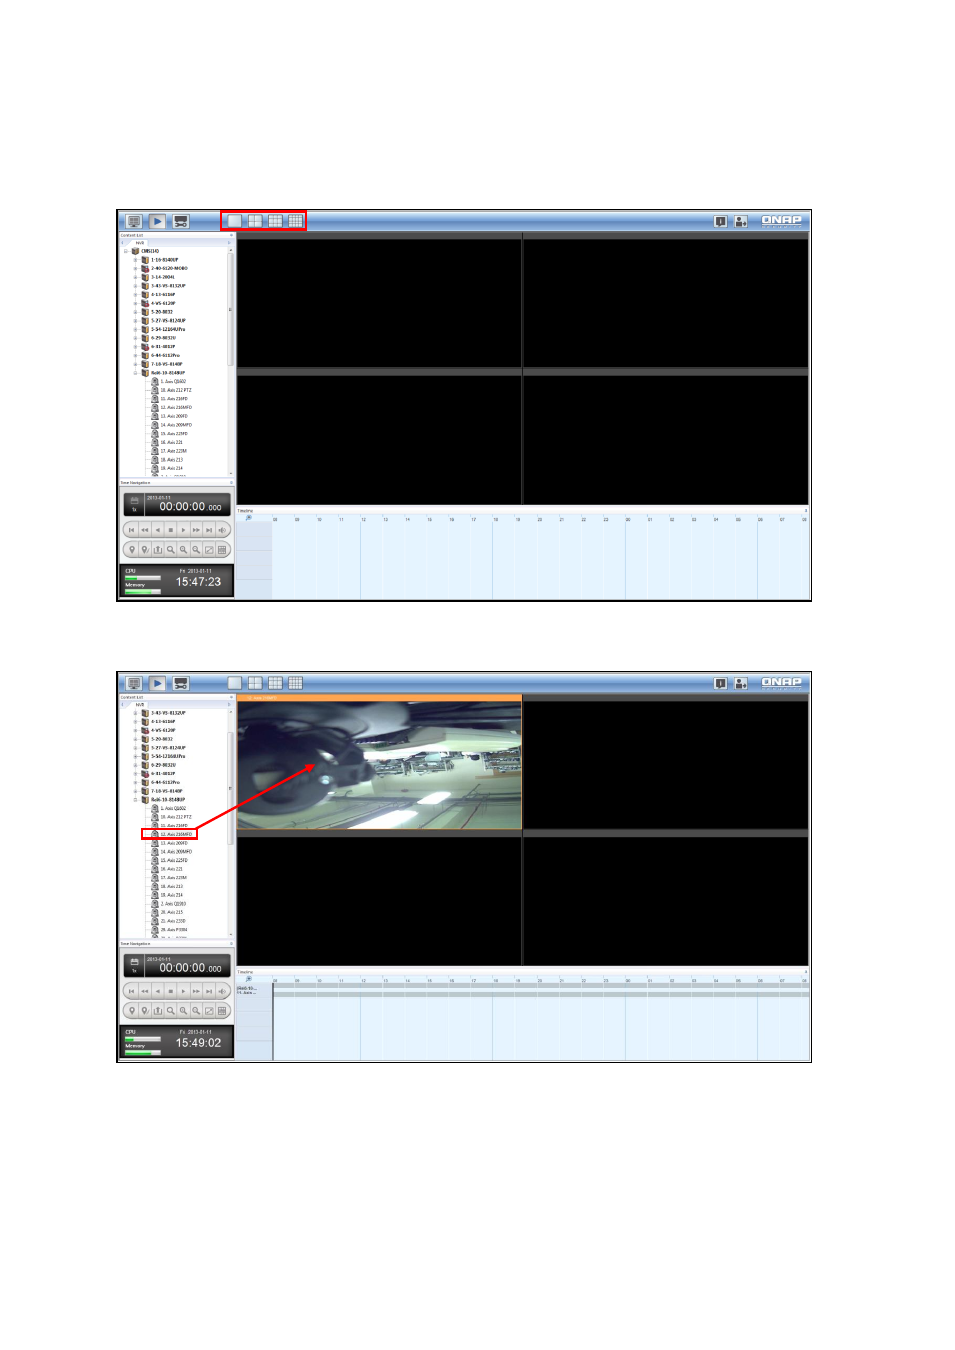The height and width of the screenshot is (1350, 955).
Task: Expand 3-14-2004L server in upper window
Action: [136, 277]
